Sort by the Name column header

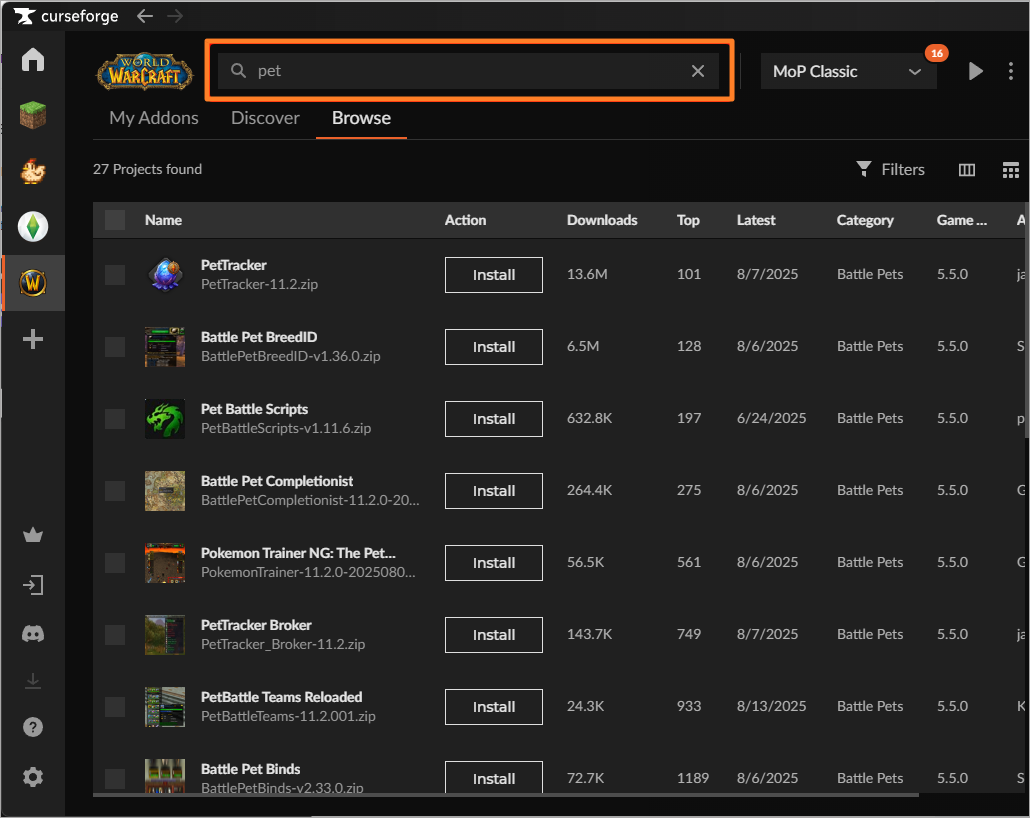(x=164, y=220)
